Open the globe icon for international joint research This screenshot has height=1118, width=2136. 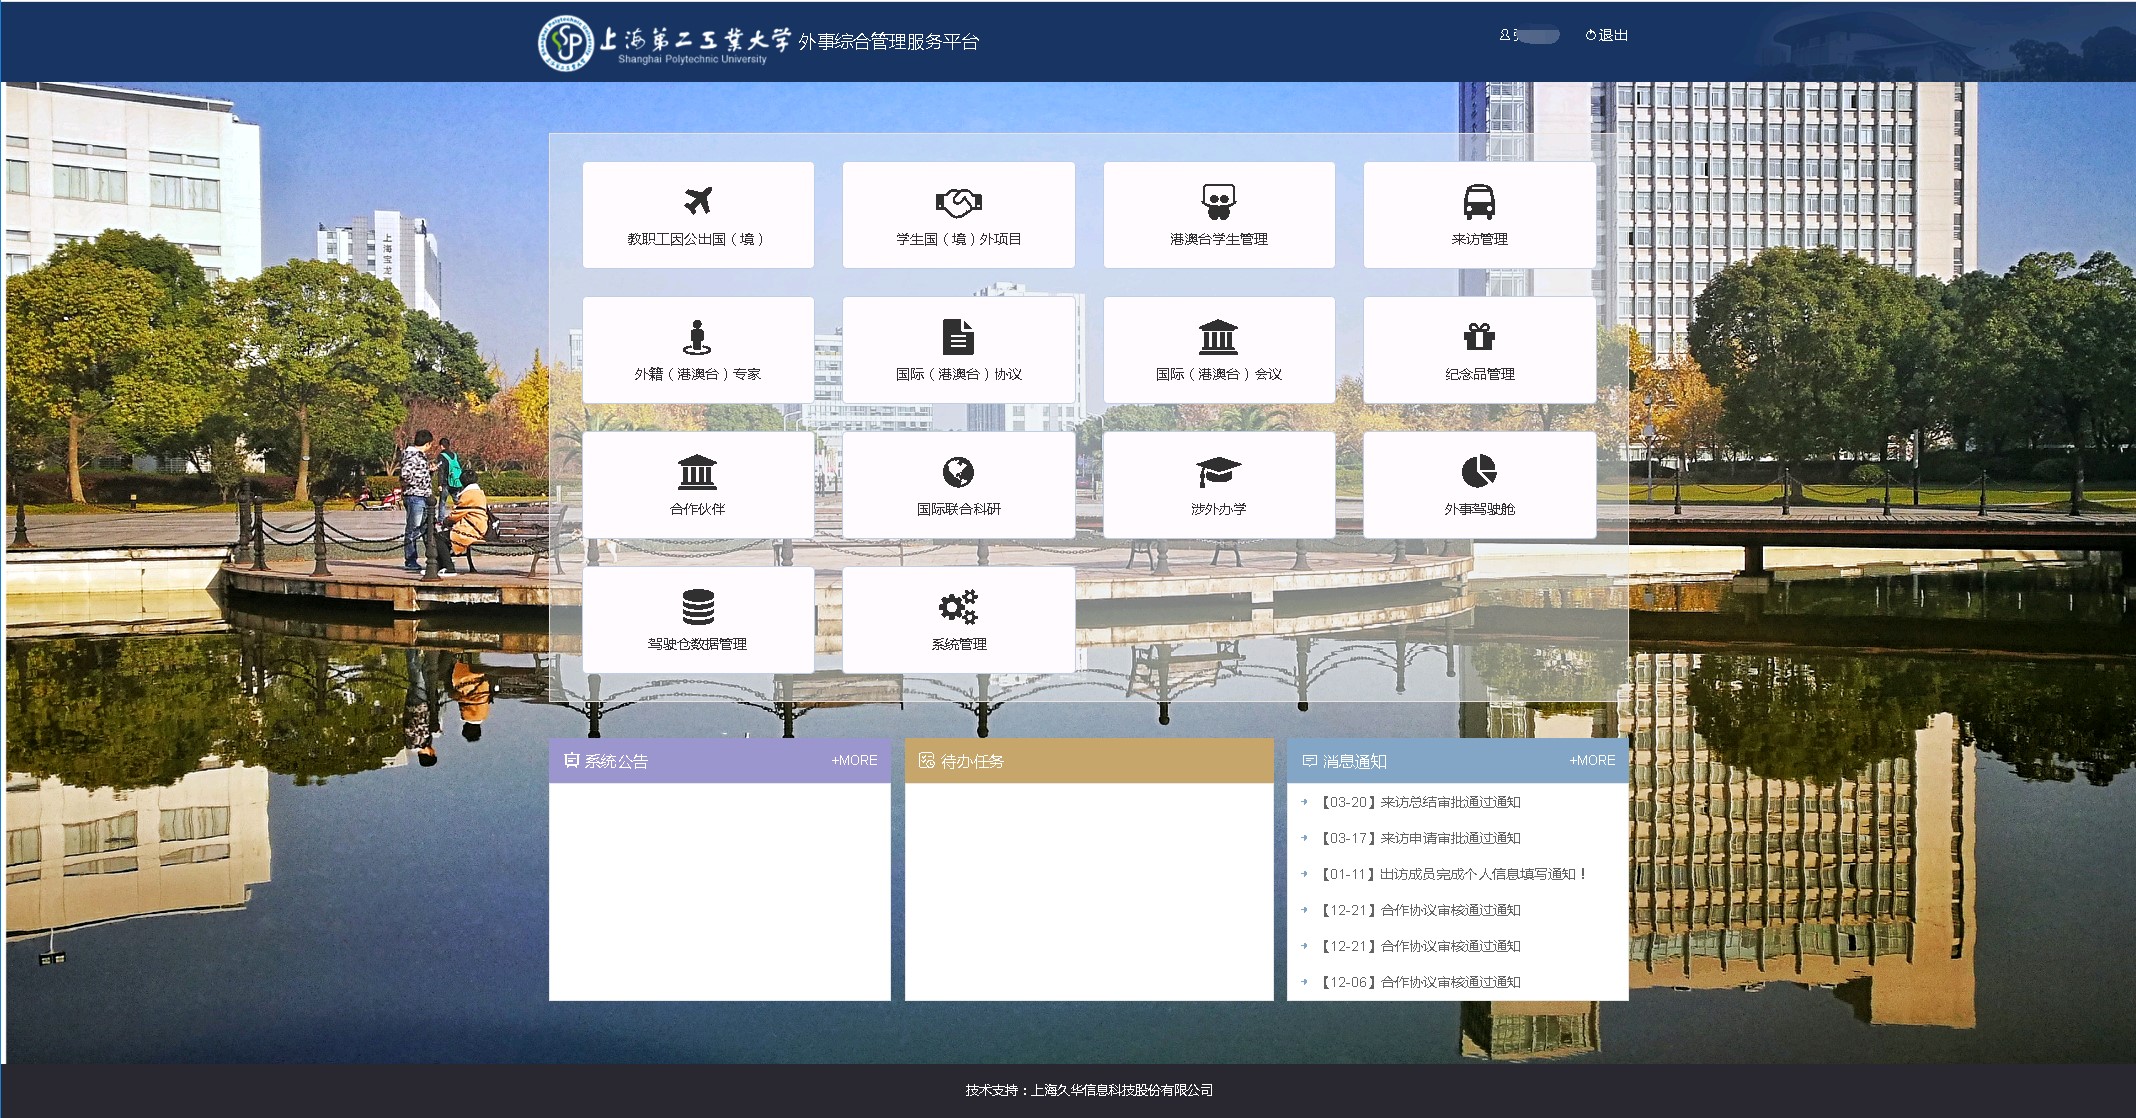(x=958, y=472)
